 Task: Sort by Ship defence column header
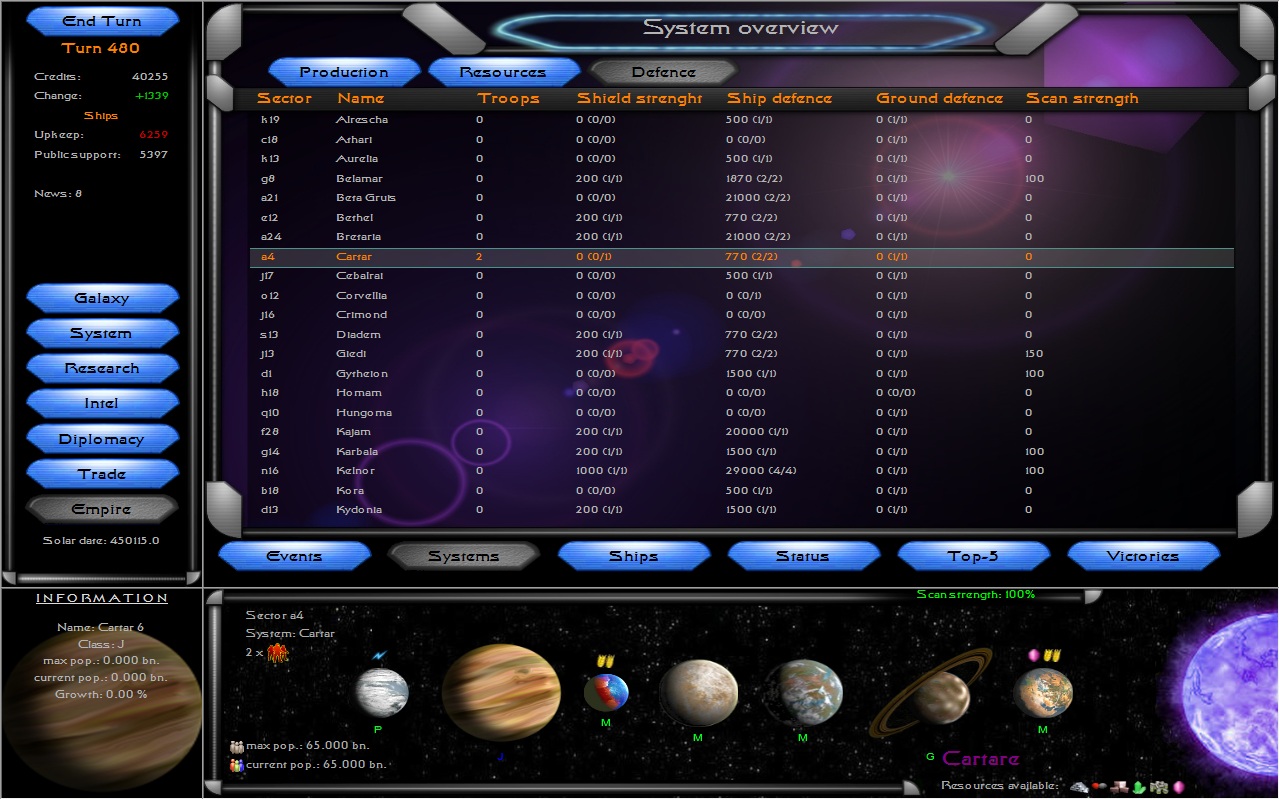tap(779, 98)
